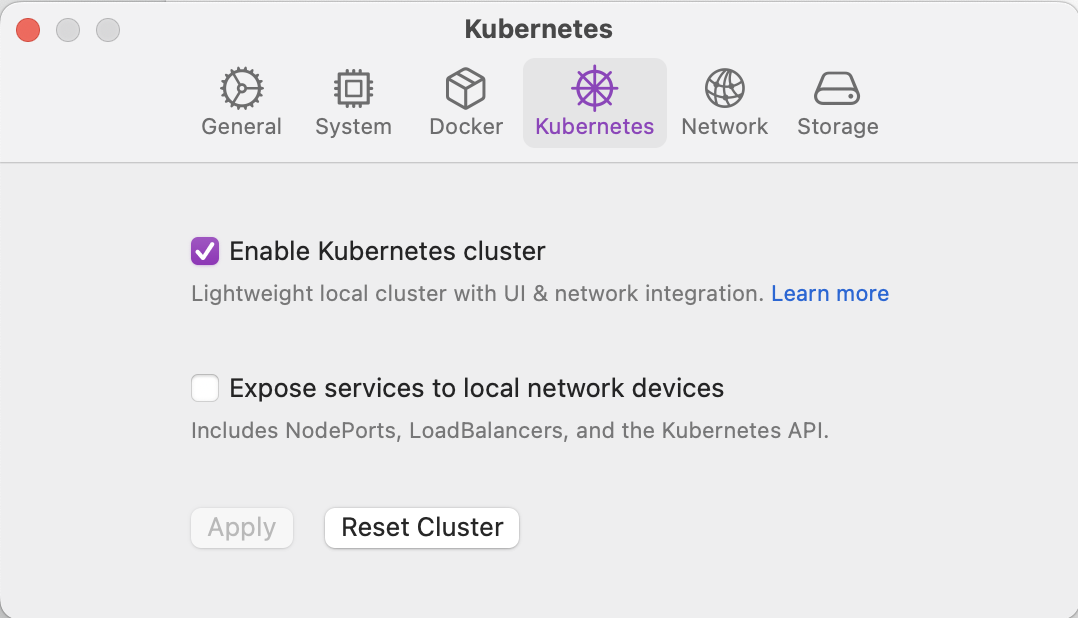Viewport: 1078px width, 618px height.
Task: Click "Expose services to local network devices" text
Action: point(476,388)
